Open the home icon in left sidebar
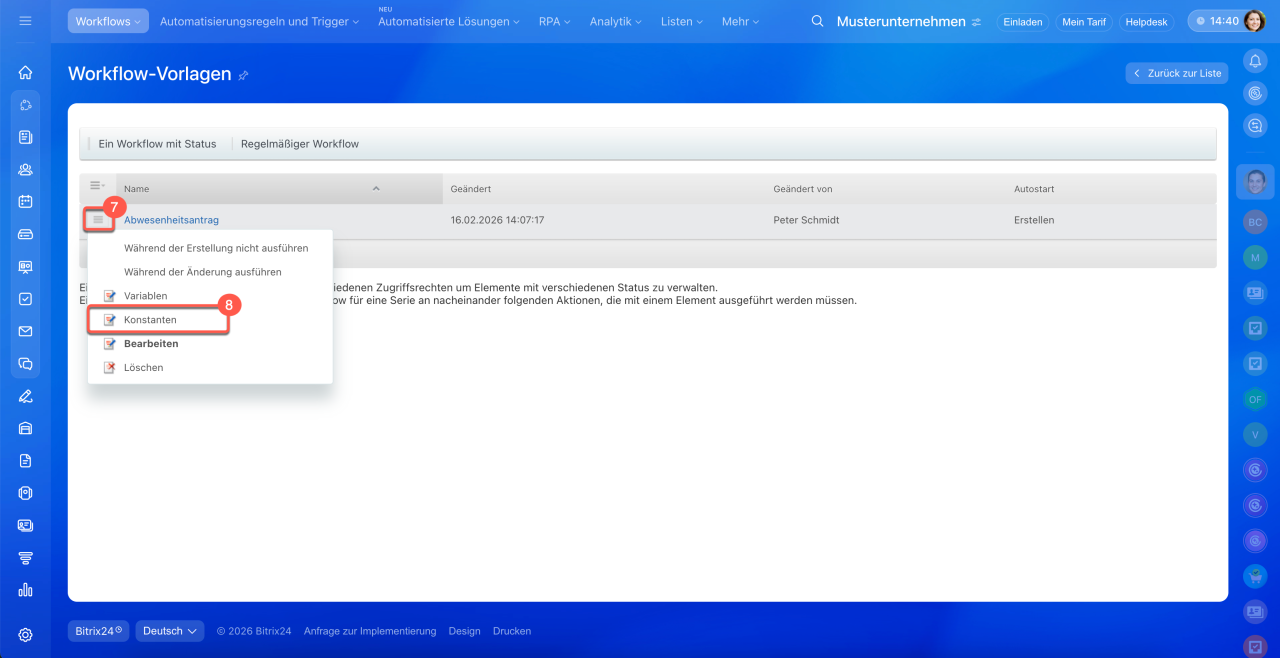 pyautogui.click(x=25, y=72)
